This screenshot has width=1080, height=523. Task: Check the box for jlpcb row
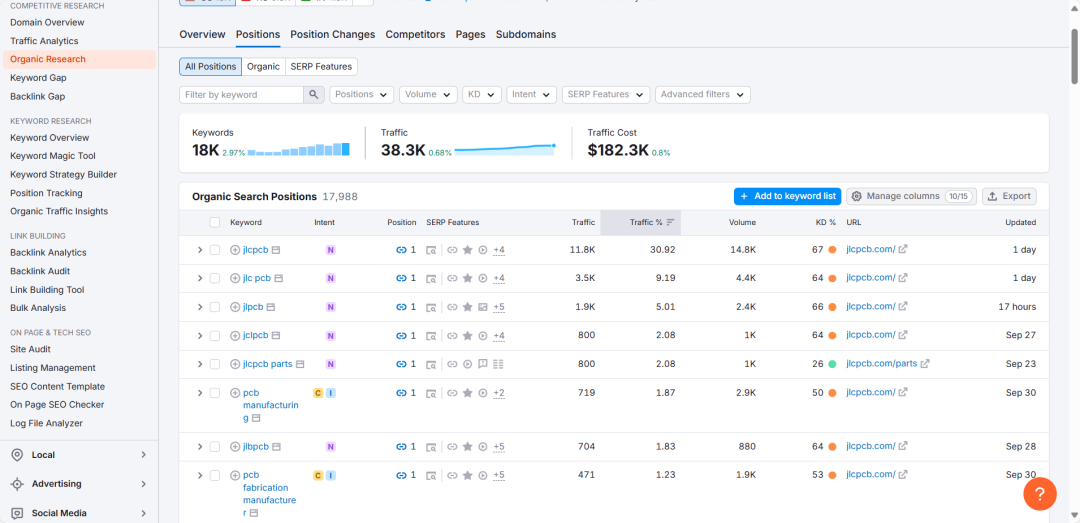pyautogui.click(x=215, y=307)
